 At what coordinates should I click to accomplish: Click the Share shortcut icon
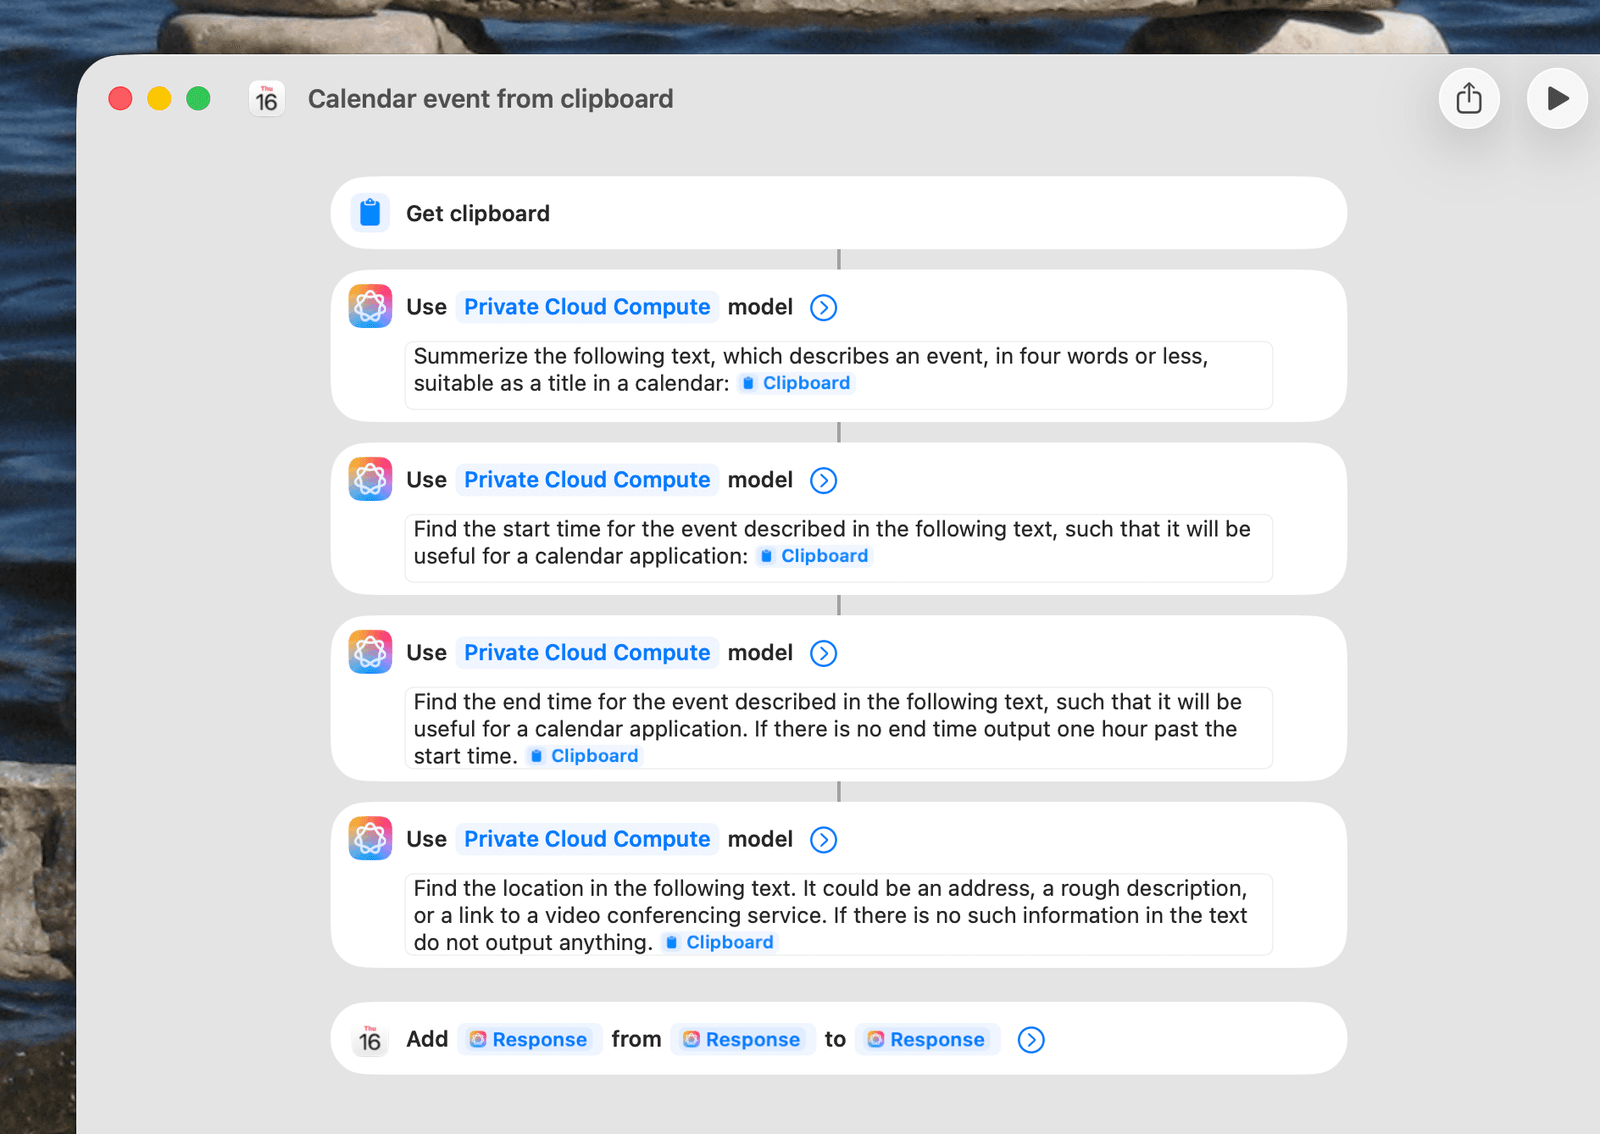point(1468,98)
